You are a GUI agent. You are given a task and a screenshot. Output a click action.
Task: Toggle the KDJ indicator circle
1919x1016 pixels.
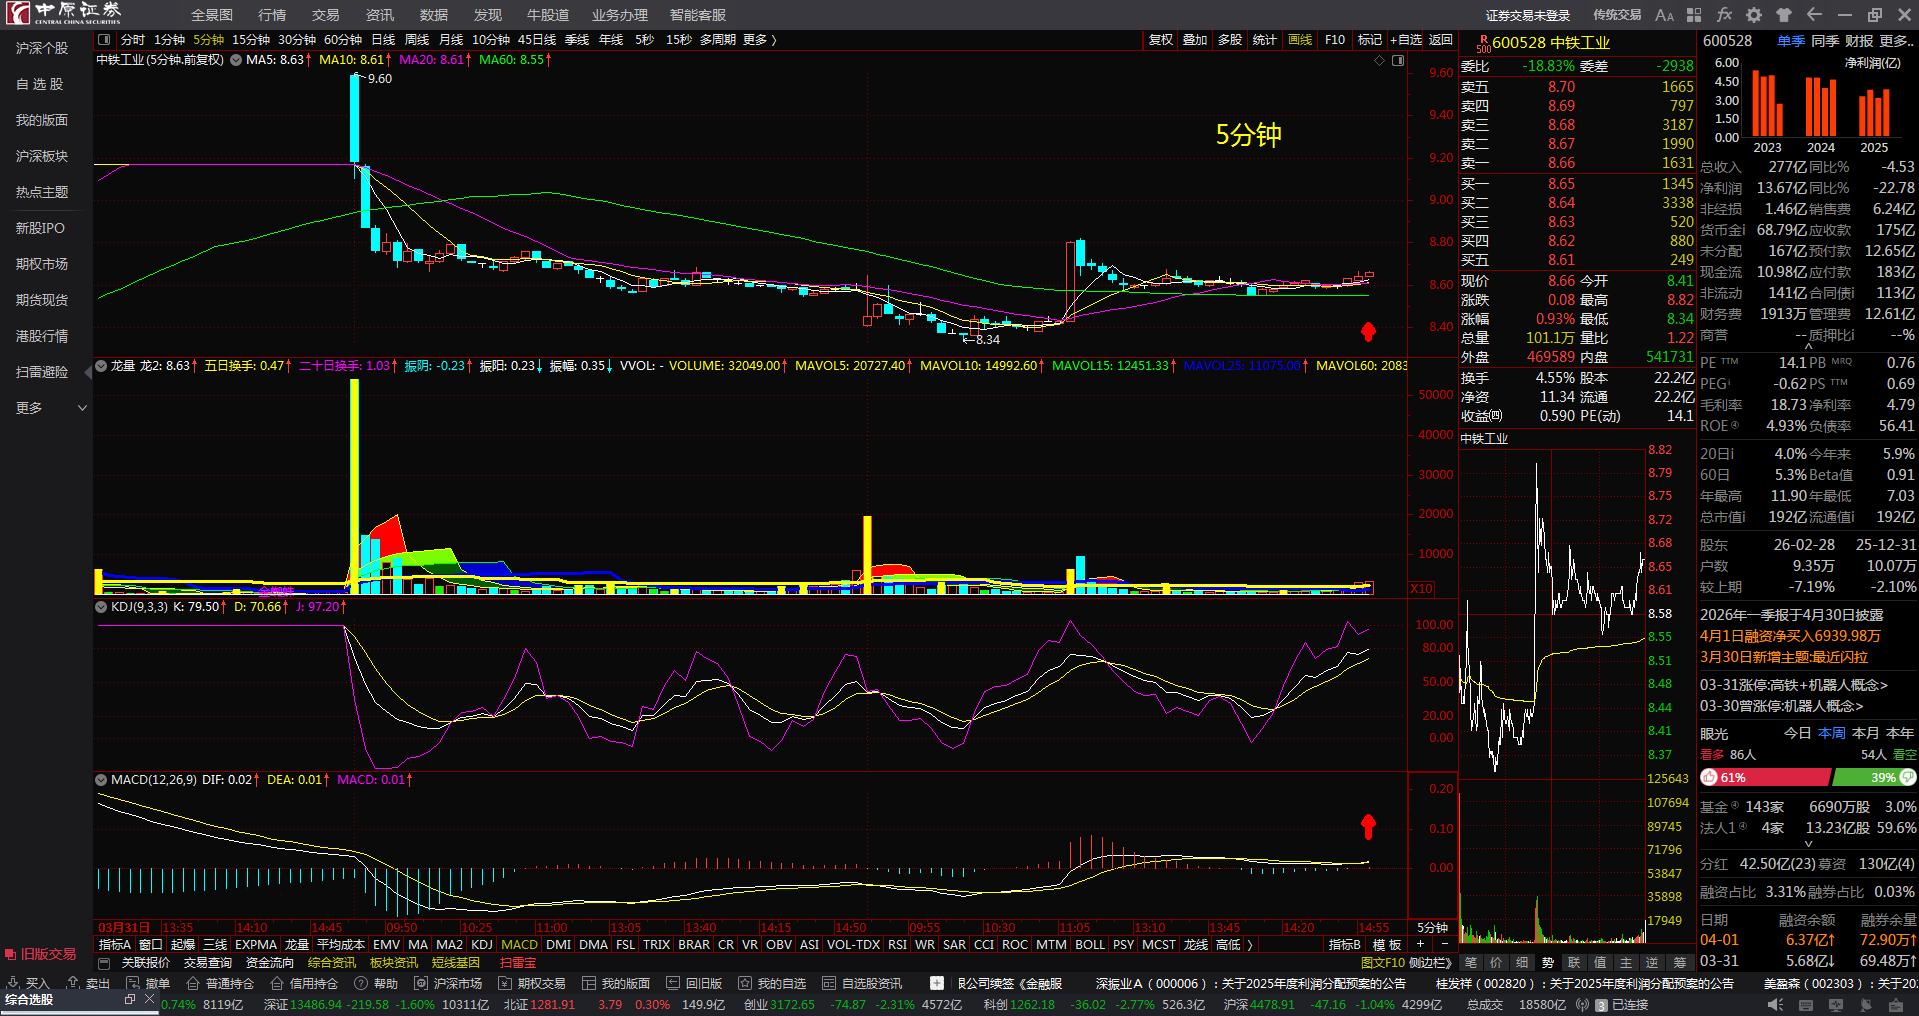click(x=101, y=607)
